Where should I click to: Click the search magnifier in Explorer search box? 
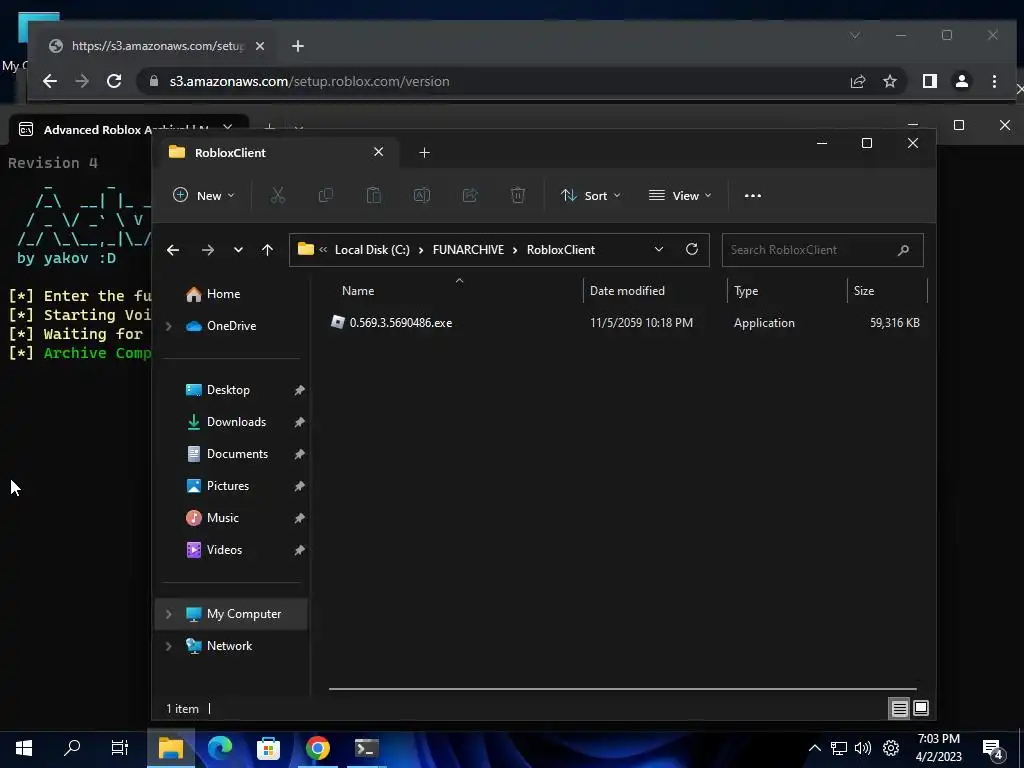tap(903, 250)
